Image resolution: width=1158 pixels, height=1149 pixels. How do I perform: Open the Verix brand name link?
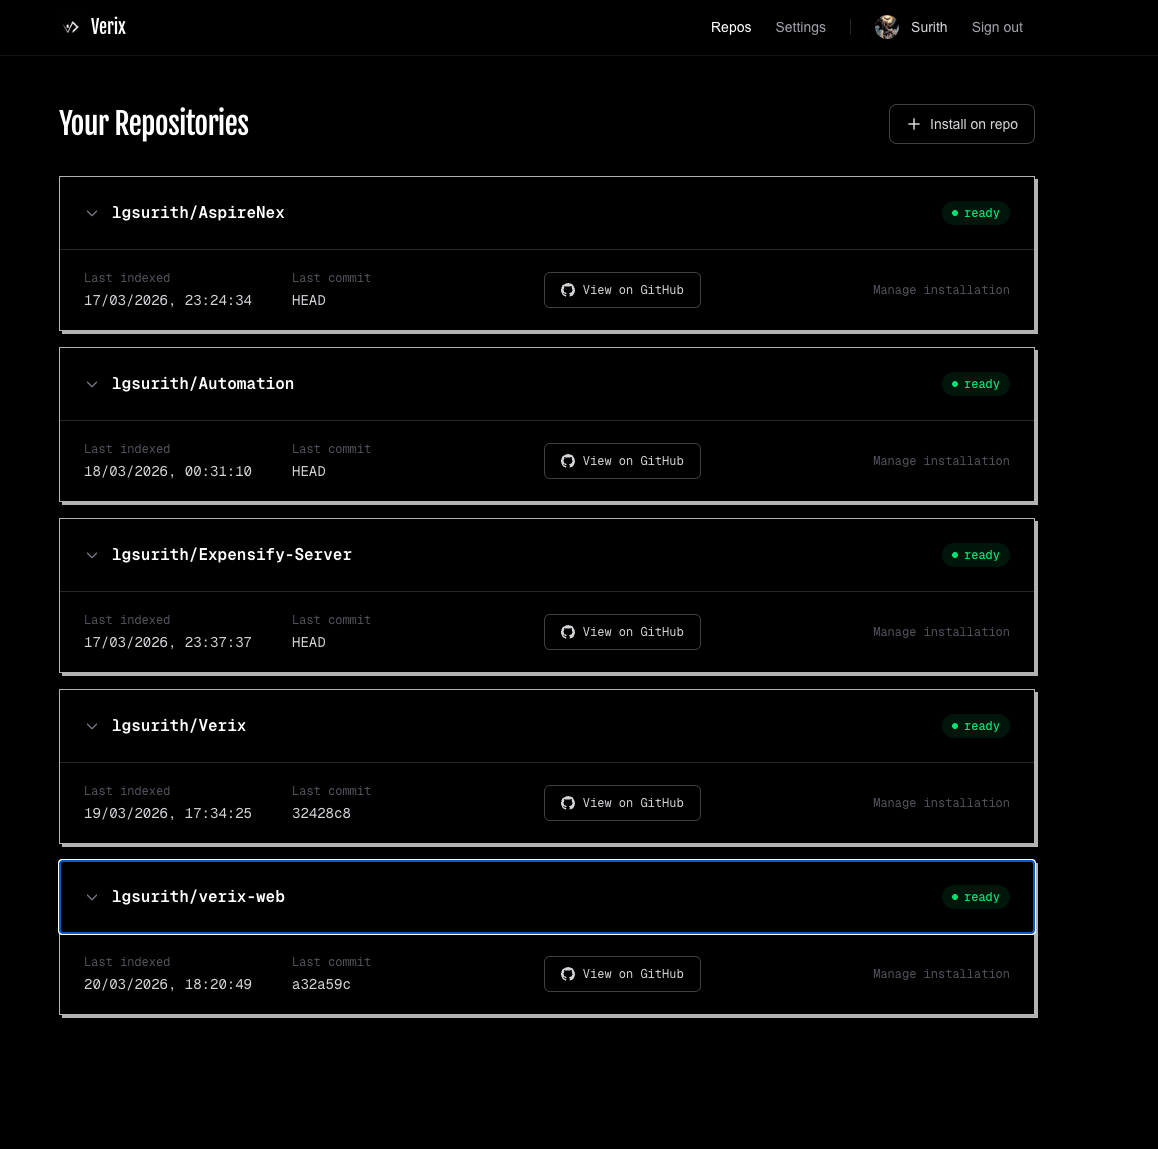click(108, 27)
